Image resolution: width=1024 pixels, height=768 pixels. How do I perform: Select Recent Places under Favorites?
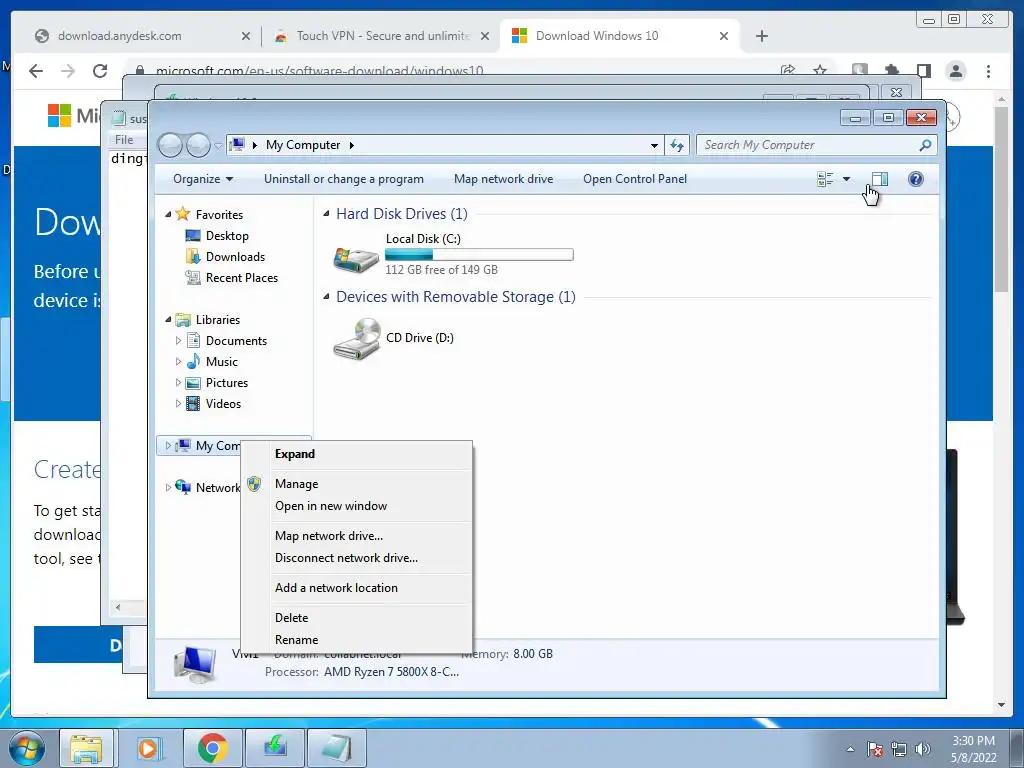tap(242, 278)
